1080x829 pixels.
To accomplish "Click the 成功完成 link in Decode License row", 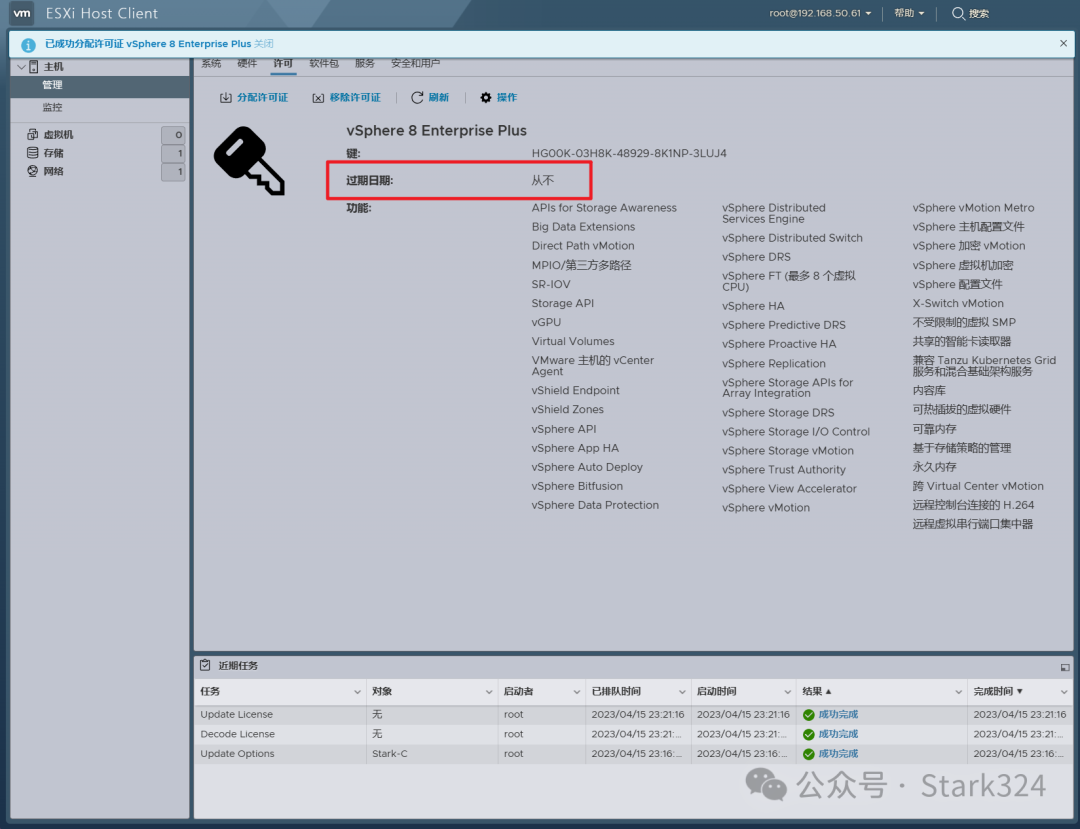I will coord(838,735).
